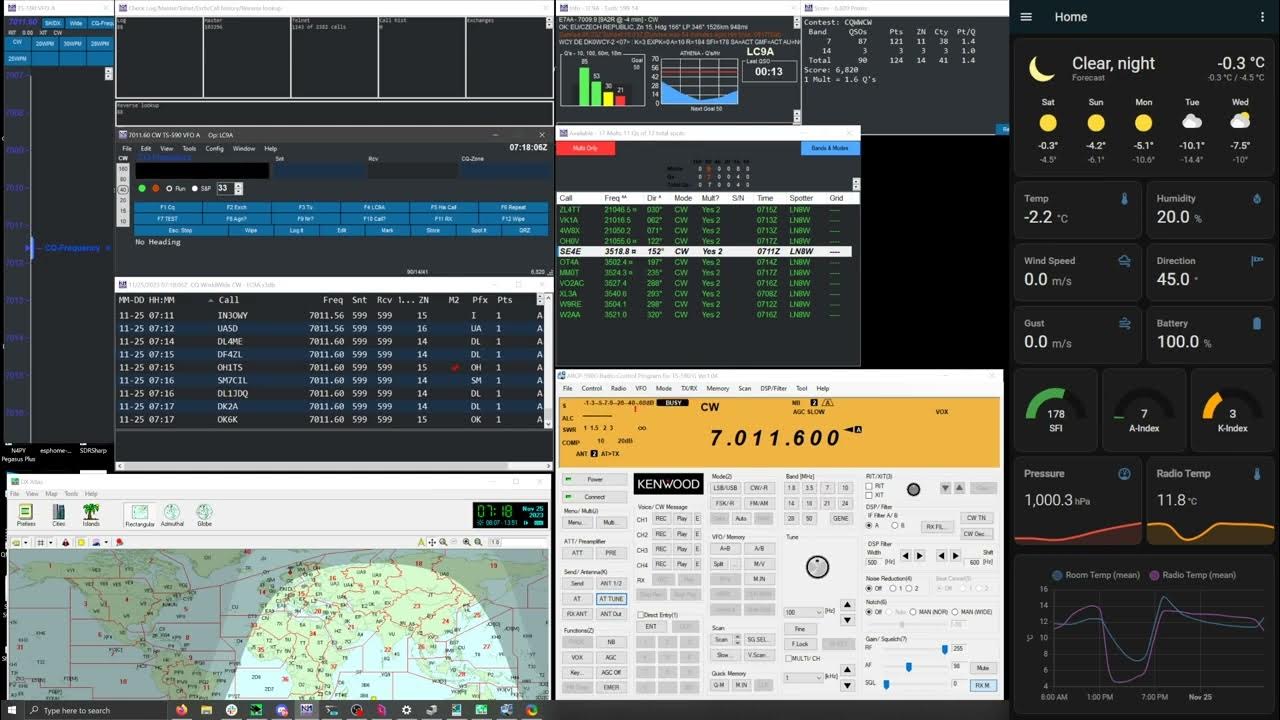This screenshot has height=720, width=1280.
Task: Enable the RIT checkbox in ARCP
Action: tap(869, 486)
